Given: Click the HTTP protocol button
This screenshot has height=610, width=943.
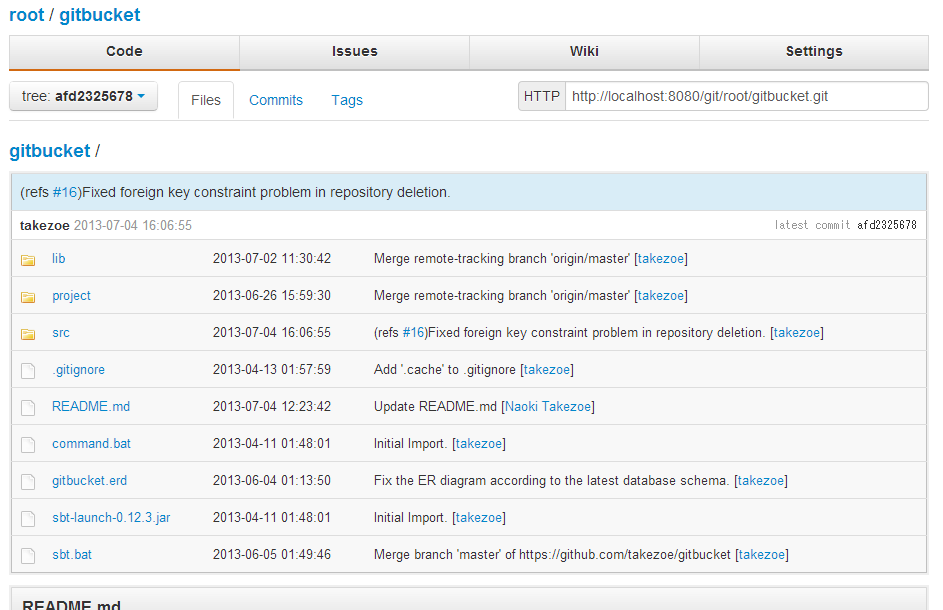Looking at the screenshot, I should coord(540,95).
